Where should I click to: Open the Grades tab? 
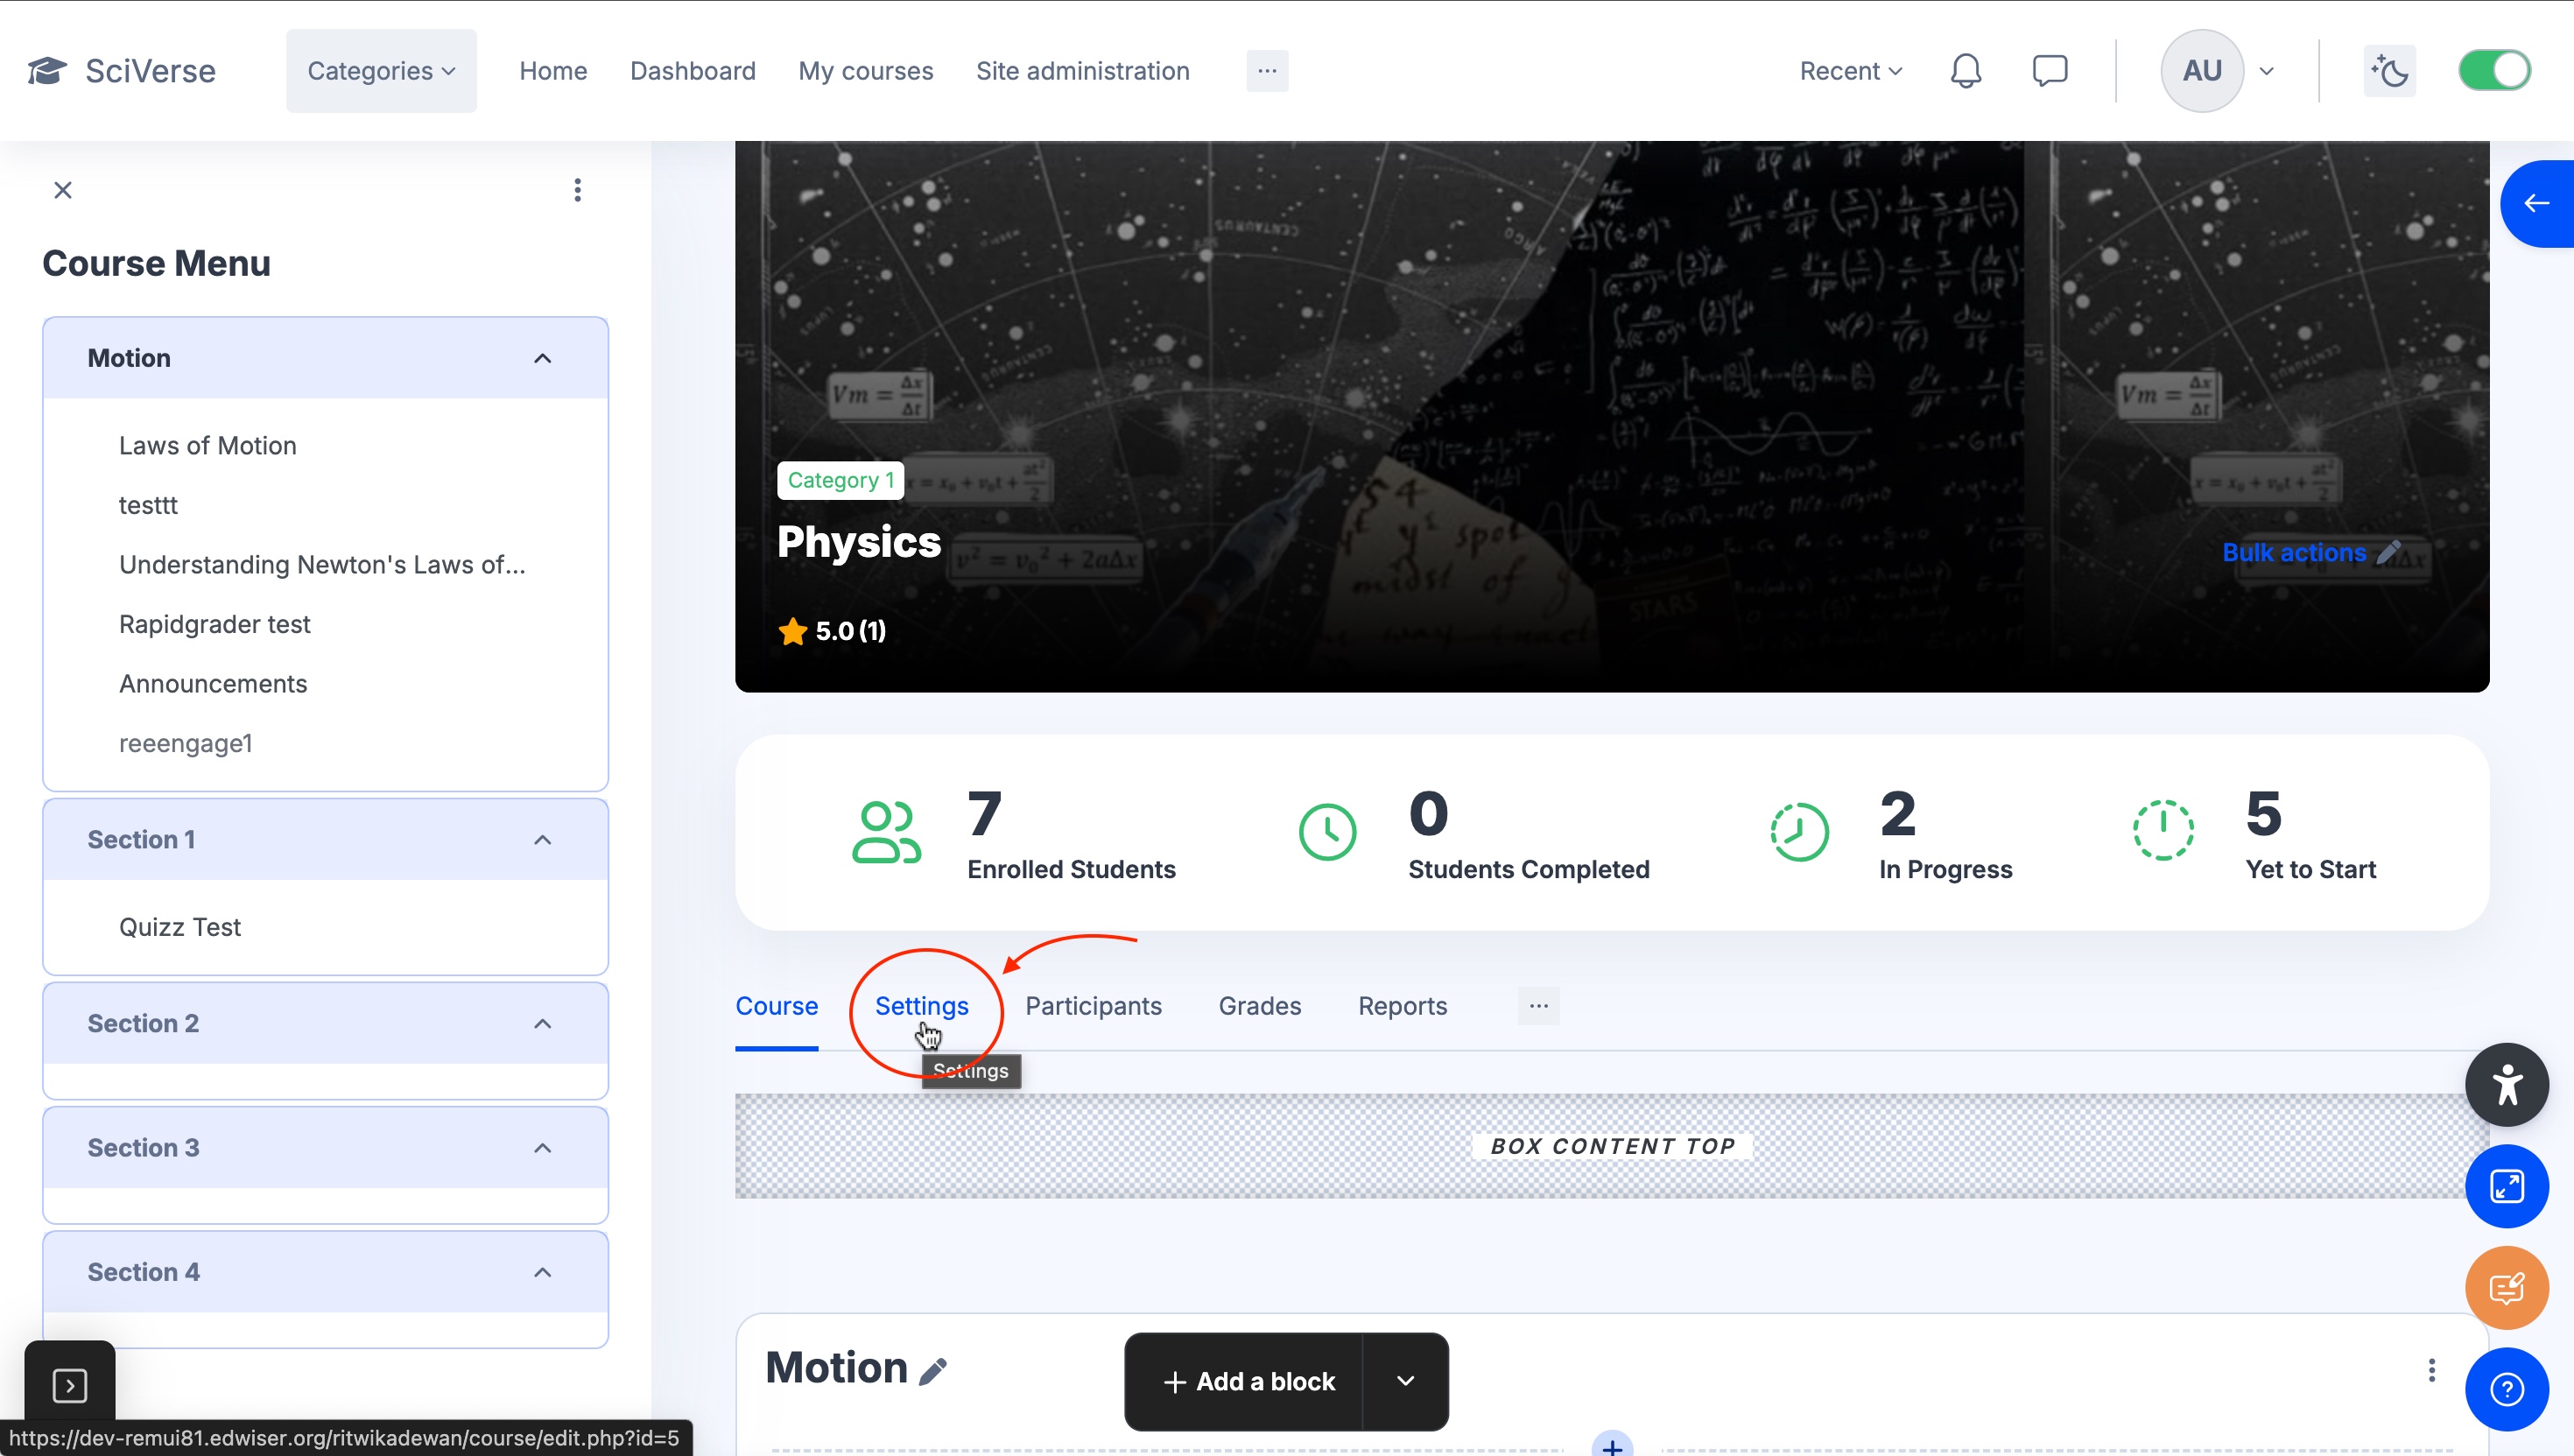pyautogui.click(x=1259, y=1006)
